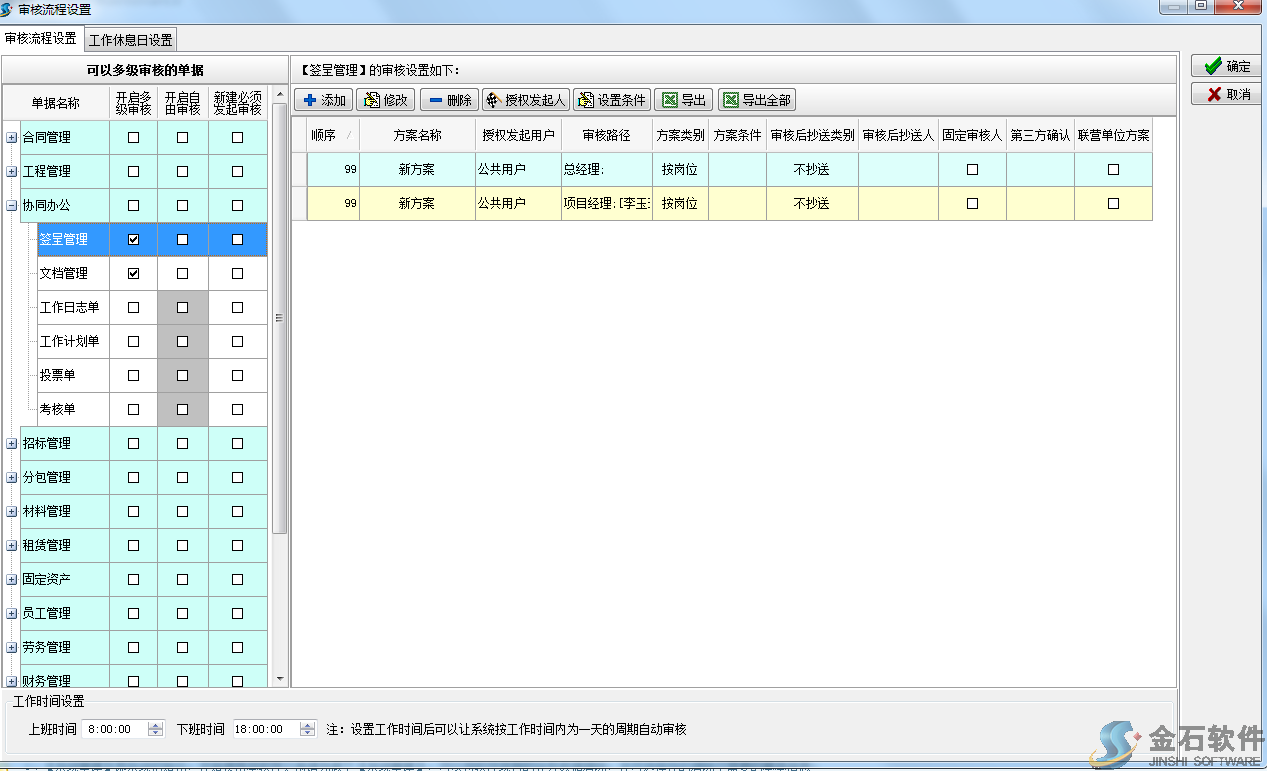Check 固定审核人 box in first scheme row

point(972,170)
